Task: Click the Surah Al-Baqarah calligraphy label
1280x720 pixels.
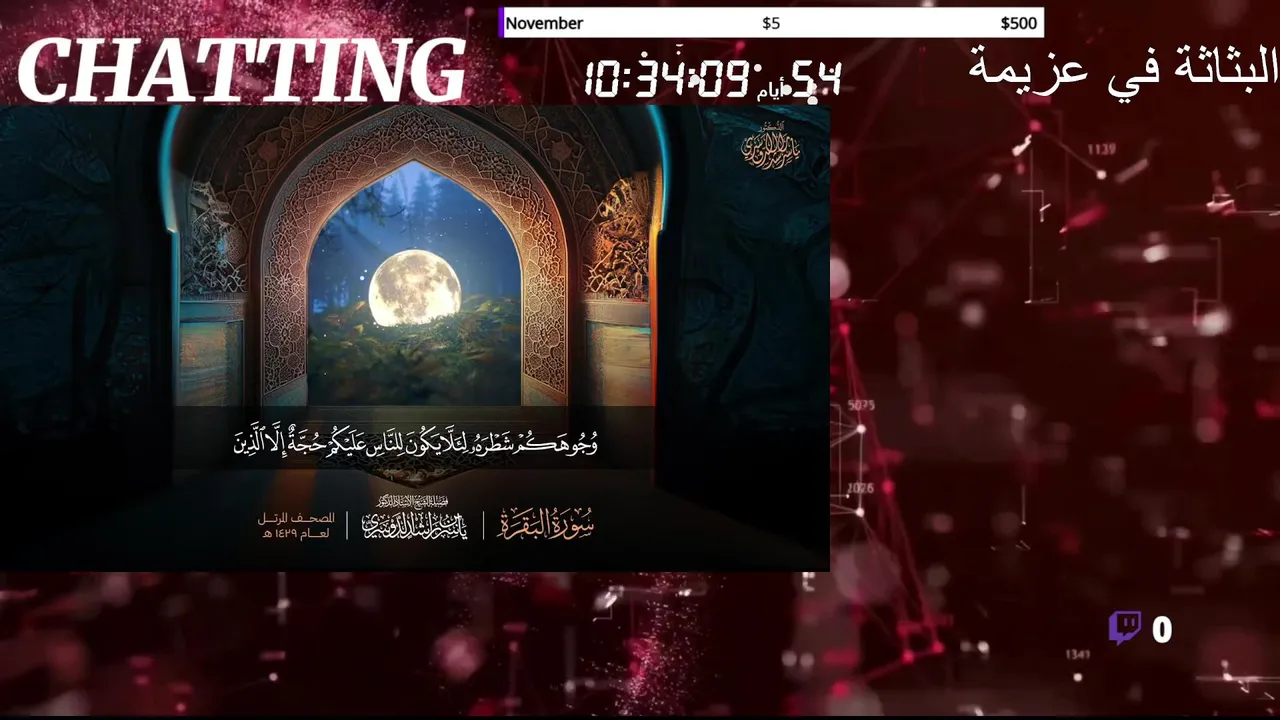Action: pyautogui.click(x=546, y=523)
